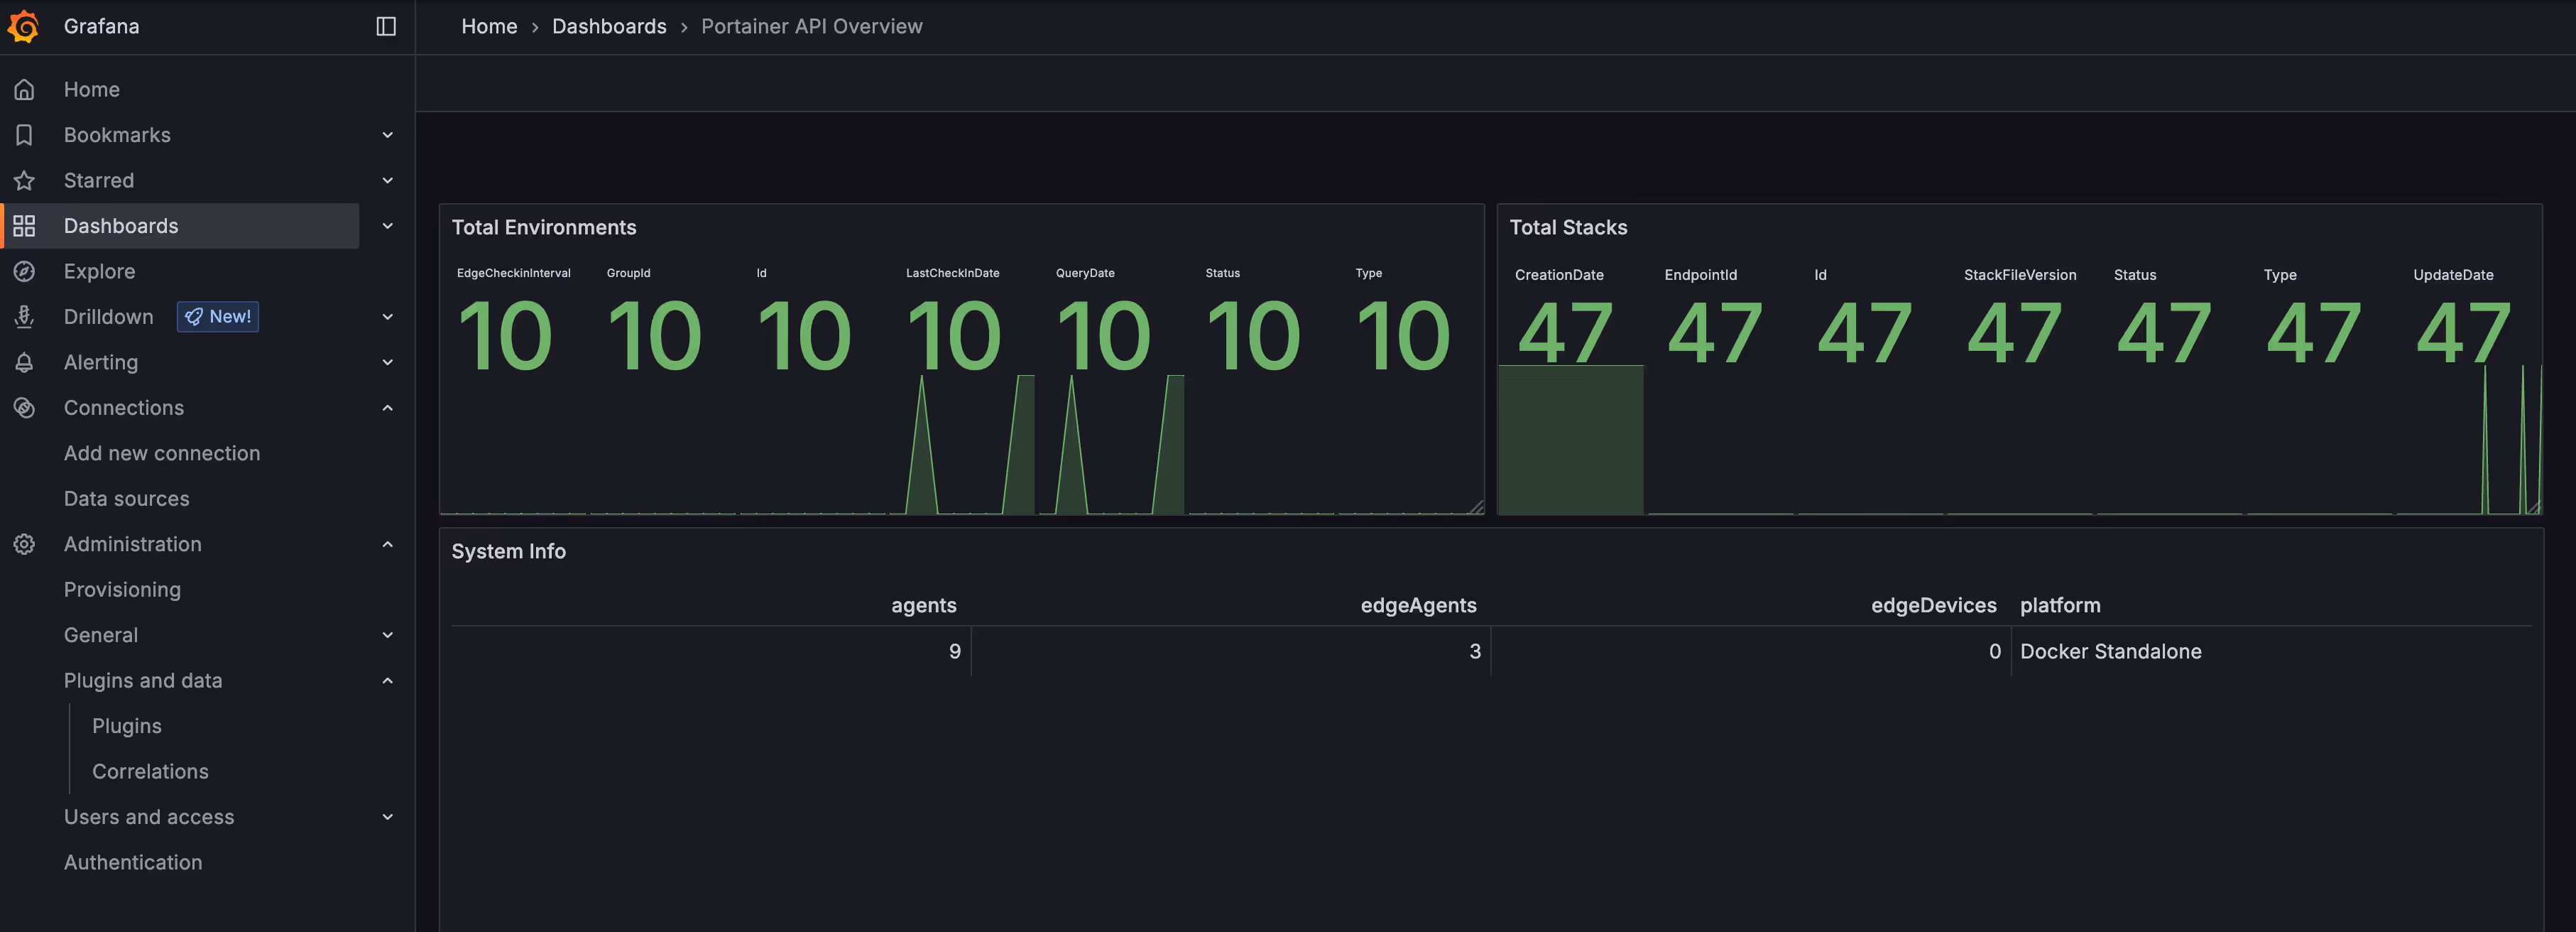Screen dimensions: 2576x932
Task: Click the Administration gear icon
Action: coord(24,544)
